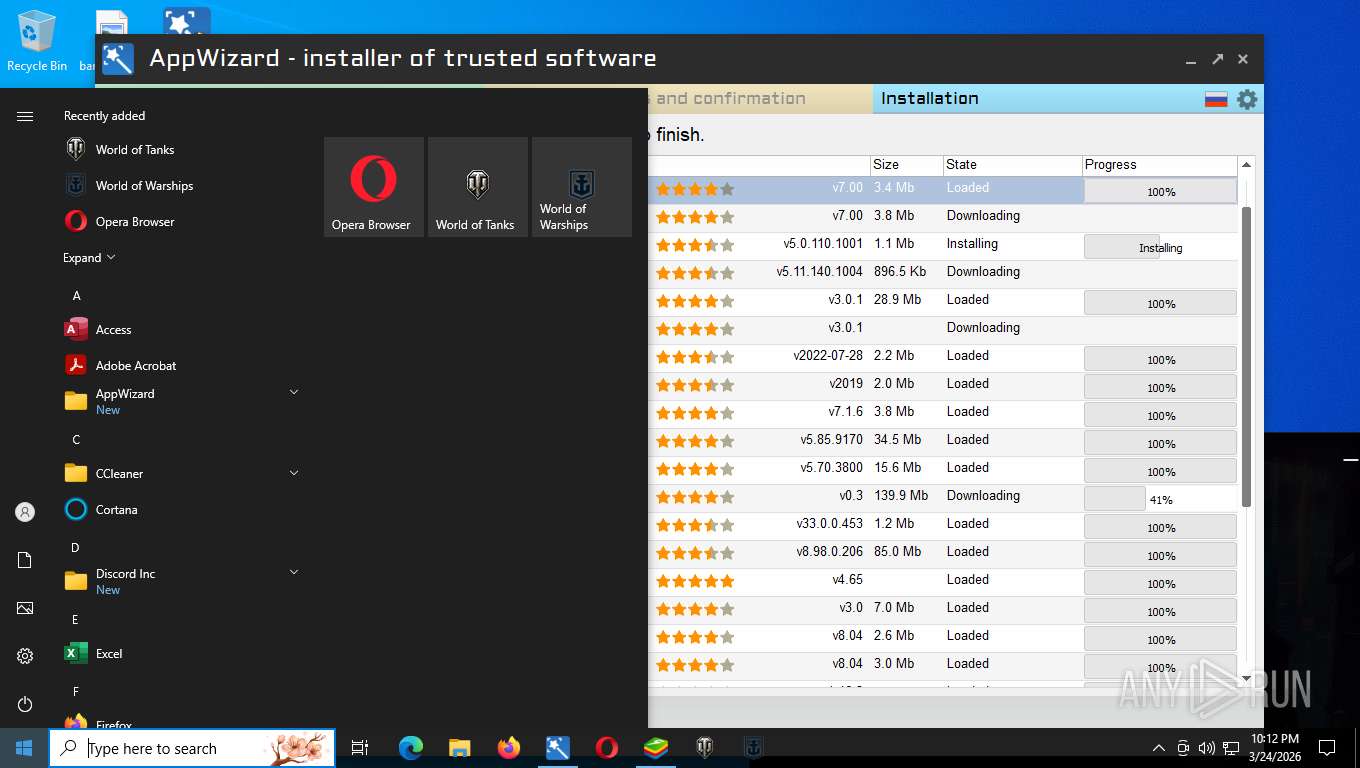Show hidden system tray icons
Image resolution: width=1360 pixels, height=768 pixels.
click(x=1158, y=748)
